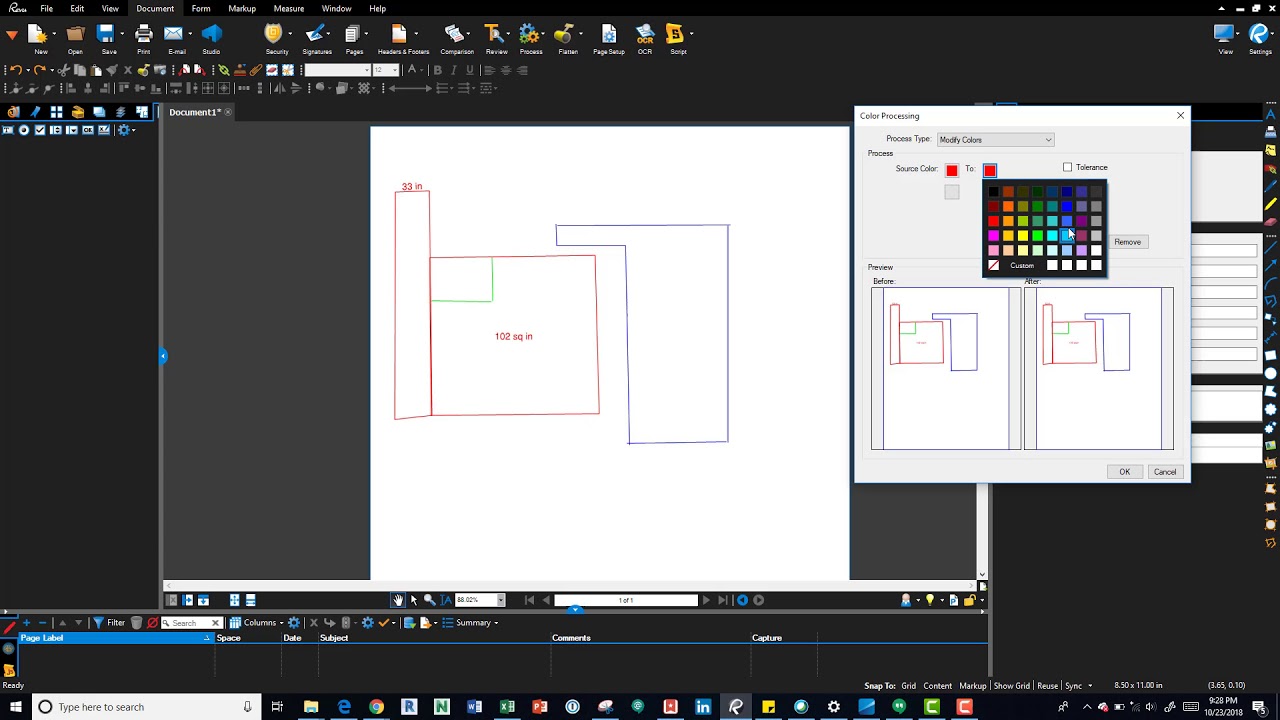
Task: Expand the Process Type dropdown
Action: [995, 140]
